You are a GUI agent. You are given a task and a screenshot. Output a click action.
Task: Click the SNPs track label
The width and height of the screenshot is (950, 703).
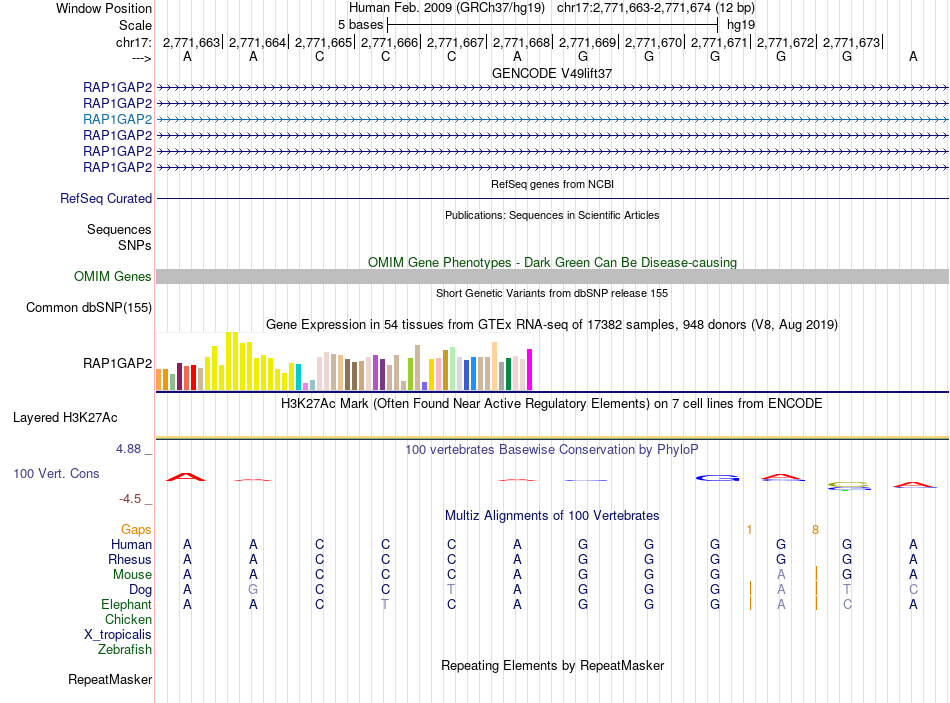point(135,245)
